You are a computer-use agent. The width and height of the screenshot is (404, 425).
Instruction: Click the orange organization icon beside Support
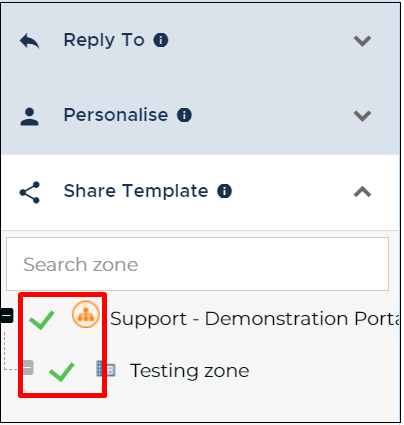point(86,314)
